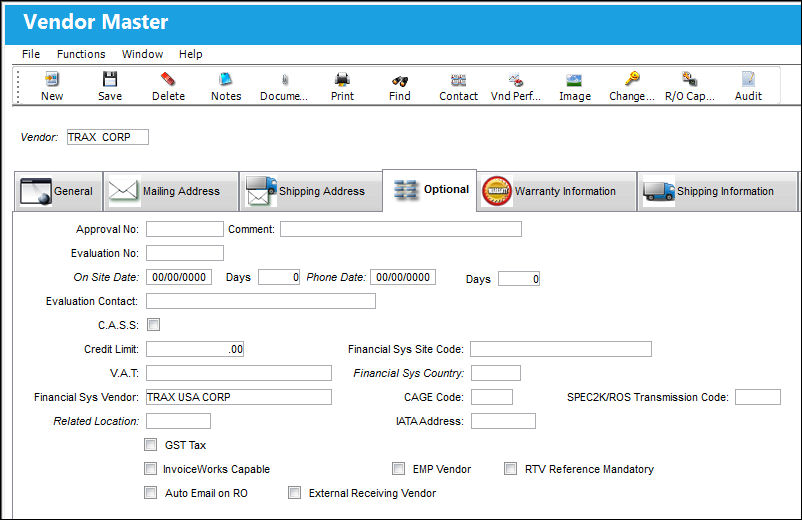Switch to the General tab
The width and height of the screenshot is (802, 520).
pyautogui.click(x=58, y=191)
